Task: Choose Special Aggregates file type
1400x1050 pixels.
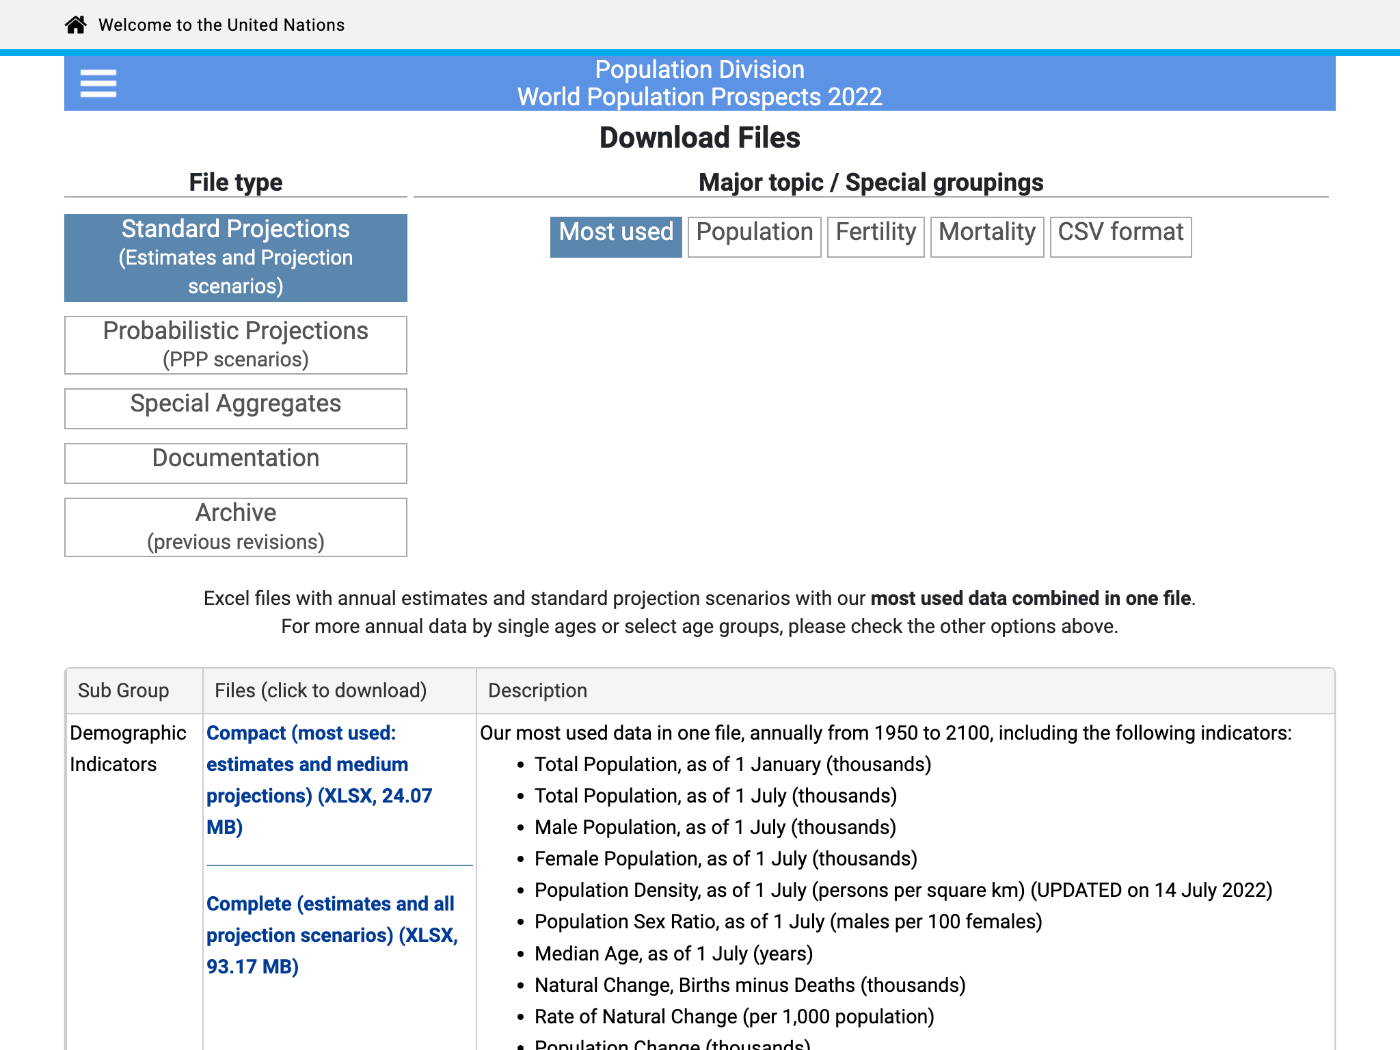Action: (x=236, y=408)
